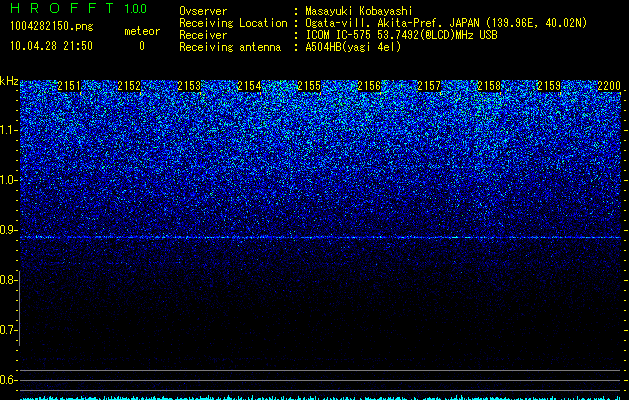Click the meteor label

[142, 31]
